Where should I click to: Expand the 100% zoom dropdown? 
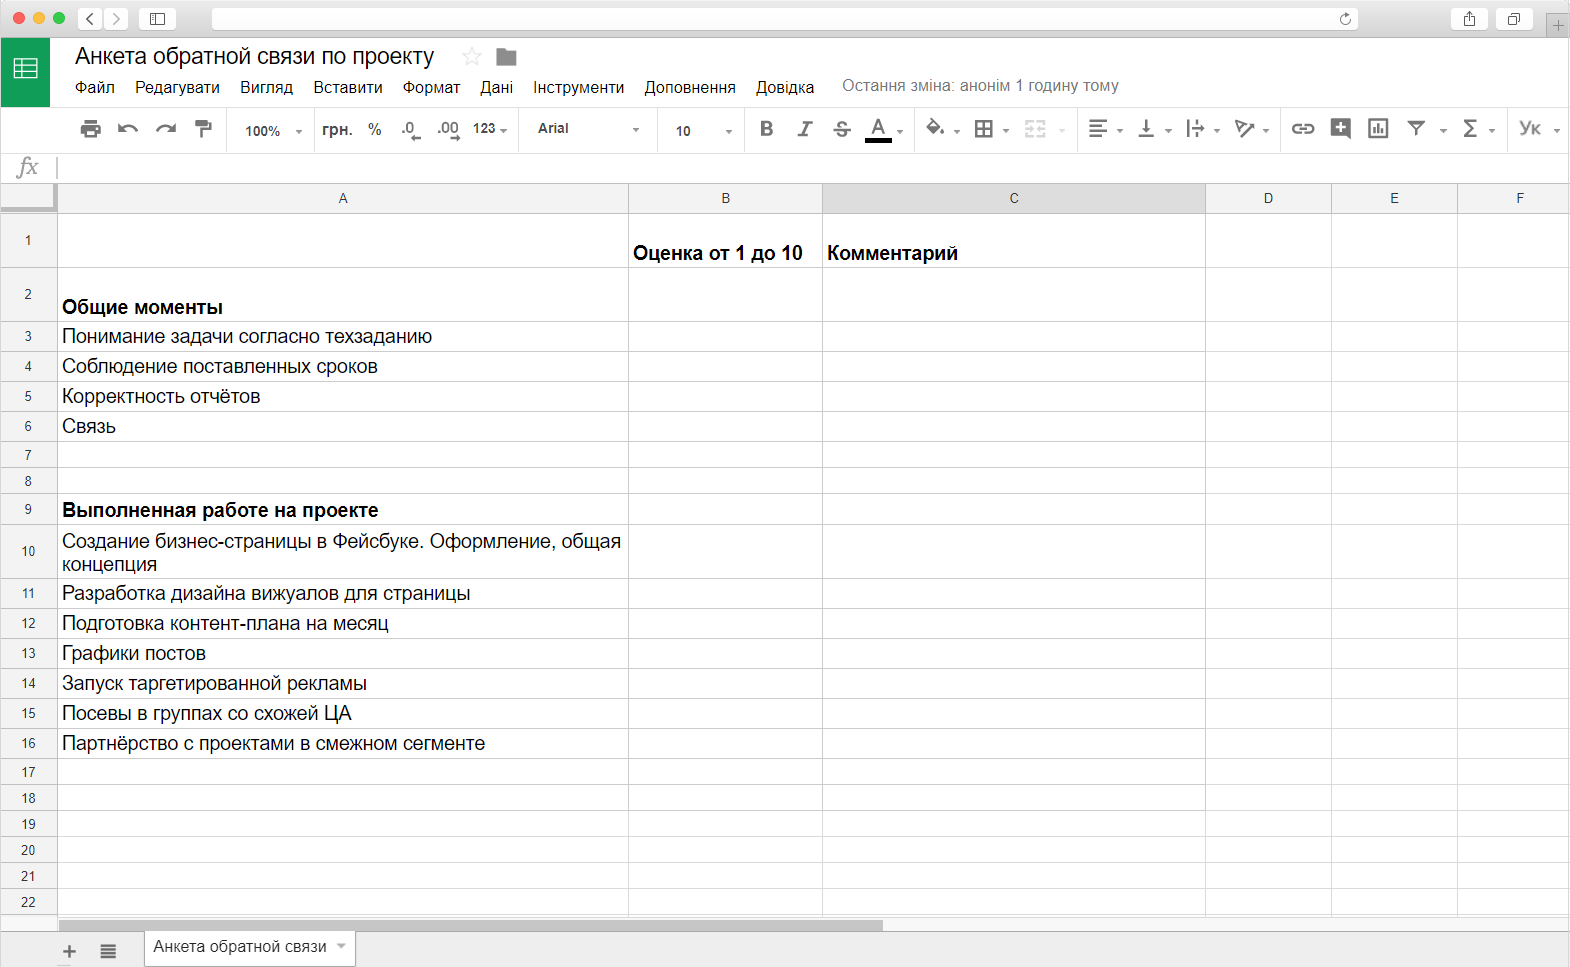pyautogui.click(x=273, y=131)
